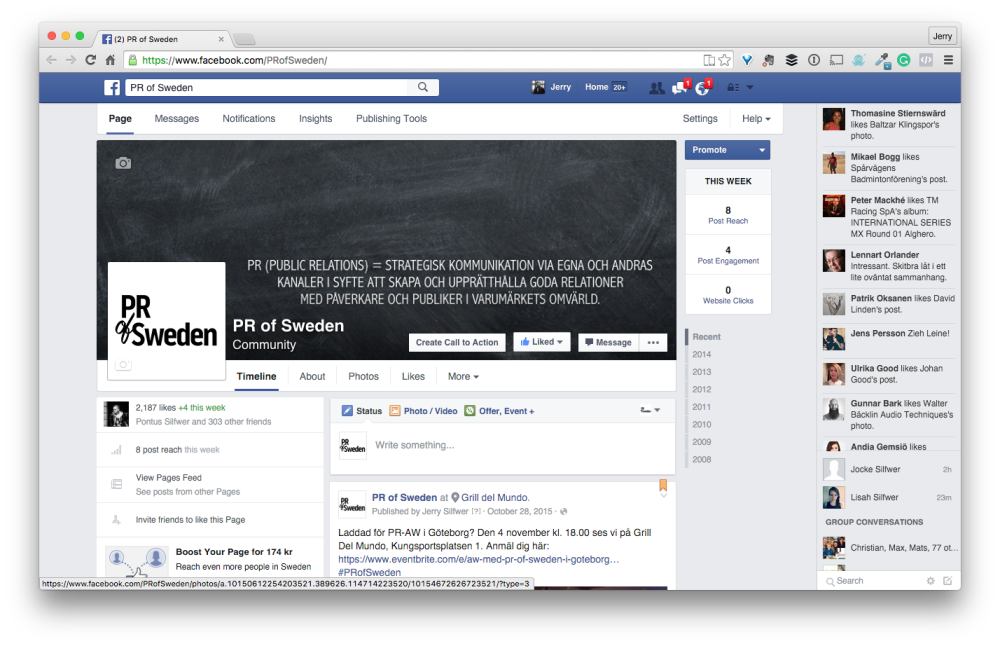The width and height of the screenshot is (1000, 646).
Task: Click the 1Password circle extension icon
Action: point(814,60)
